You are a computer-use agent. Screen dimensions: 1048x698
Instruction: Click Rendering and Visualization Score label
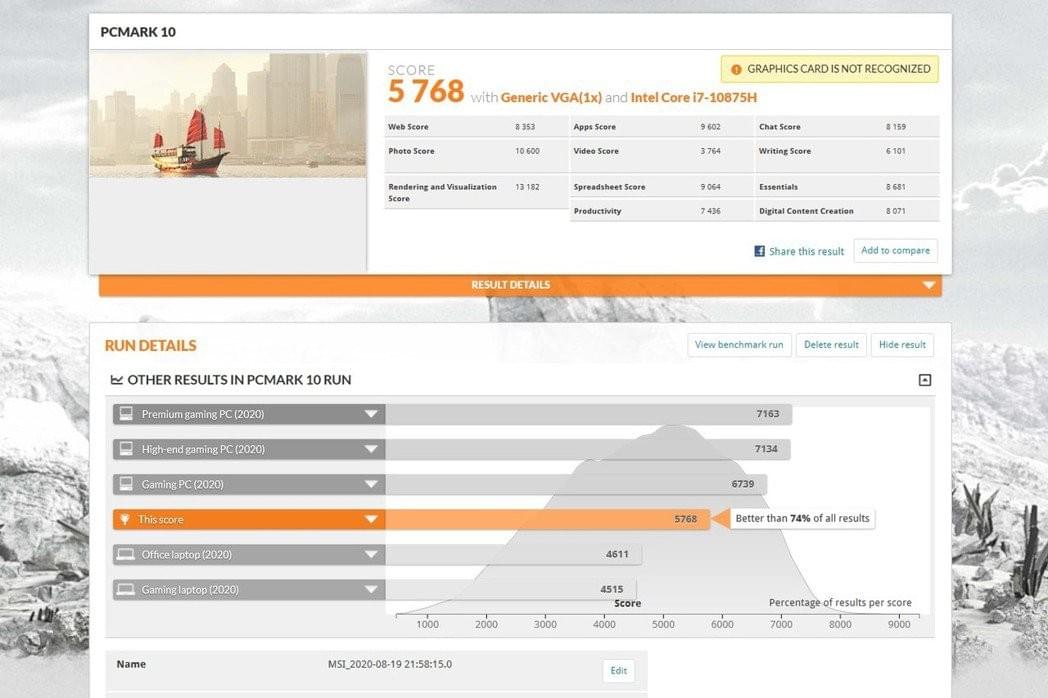coord(442,193)
